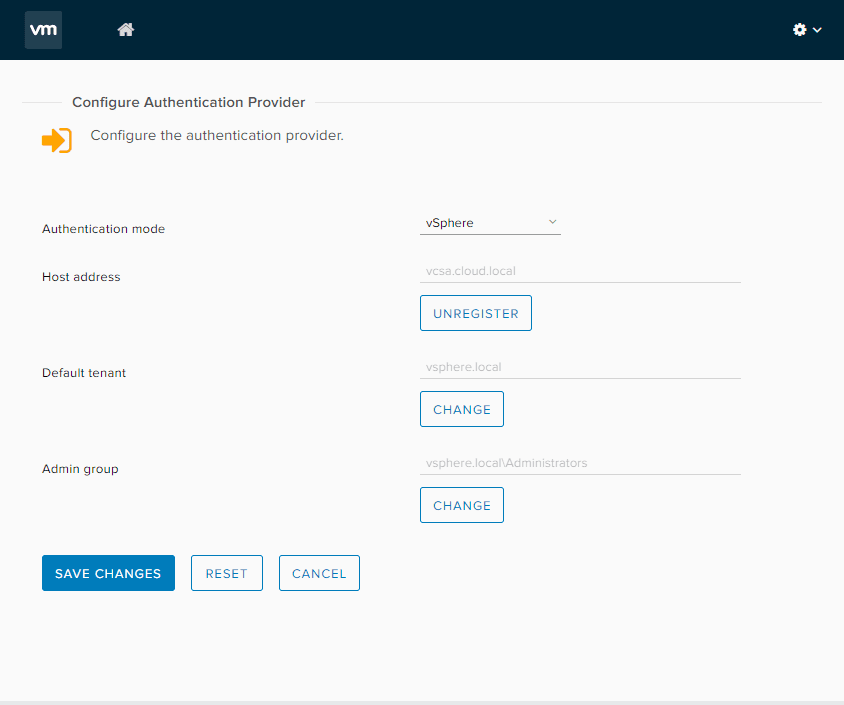
Task: Click the orange arrow configuration icon
Action: 57,140
